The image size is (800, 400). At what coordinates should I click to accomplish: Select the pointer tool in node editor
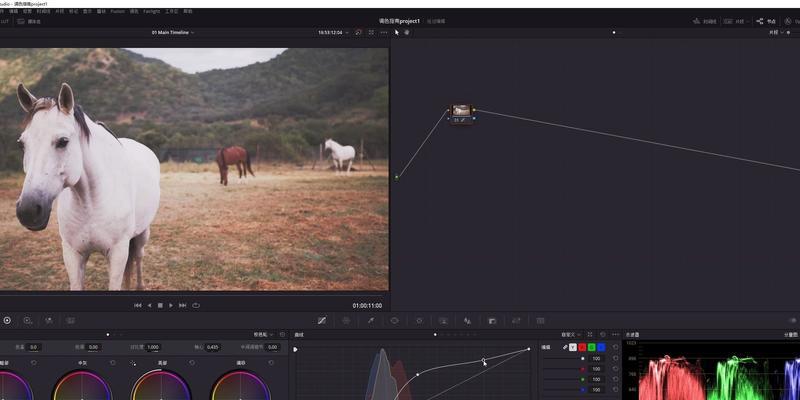[x=397, y=32]
